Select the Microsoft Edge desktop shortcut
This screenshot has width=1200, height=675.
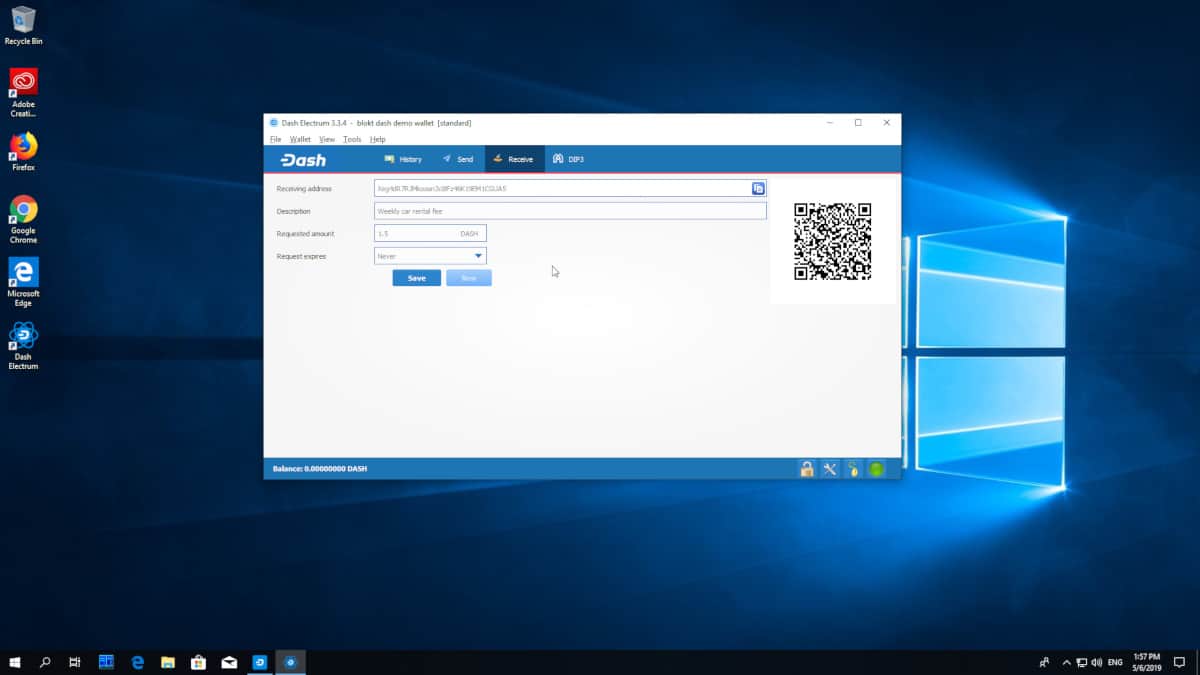(23, 283)
